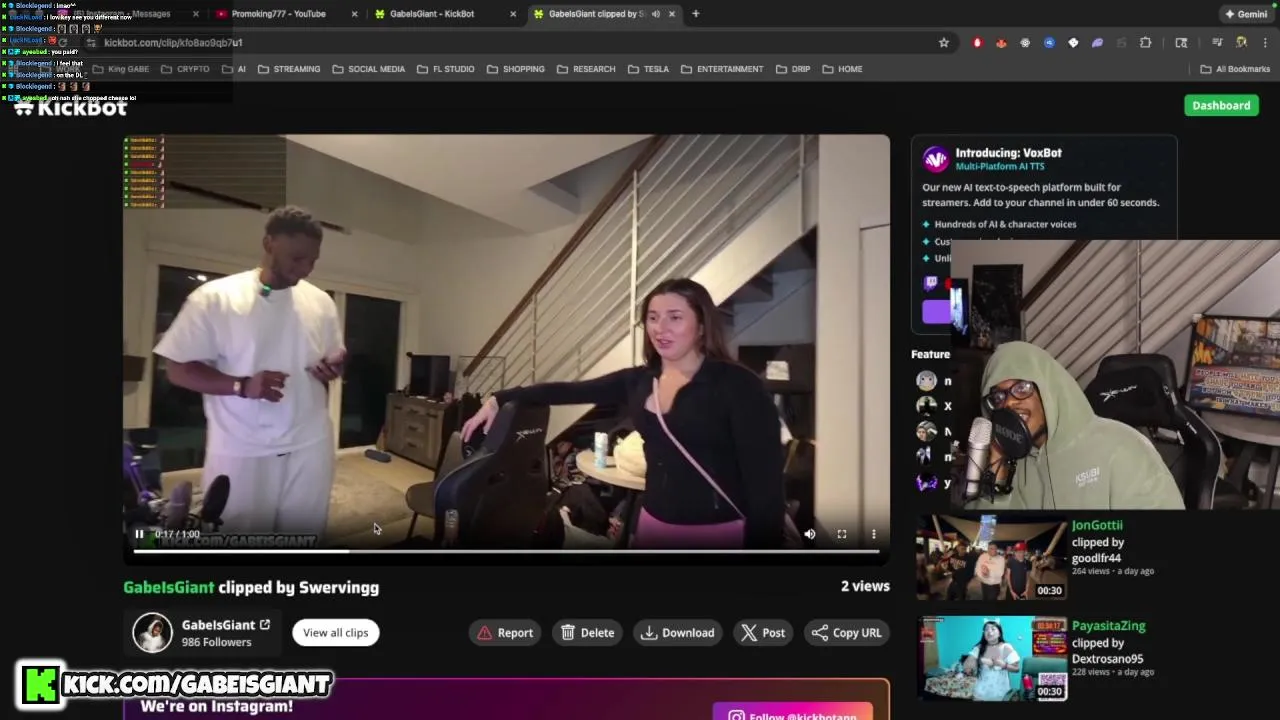The width and height of the screenshot is (1280, 720).
Task: Open the SHOPPING bookmark folder
Action: pos(516,69)
